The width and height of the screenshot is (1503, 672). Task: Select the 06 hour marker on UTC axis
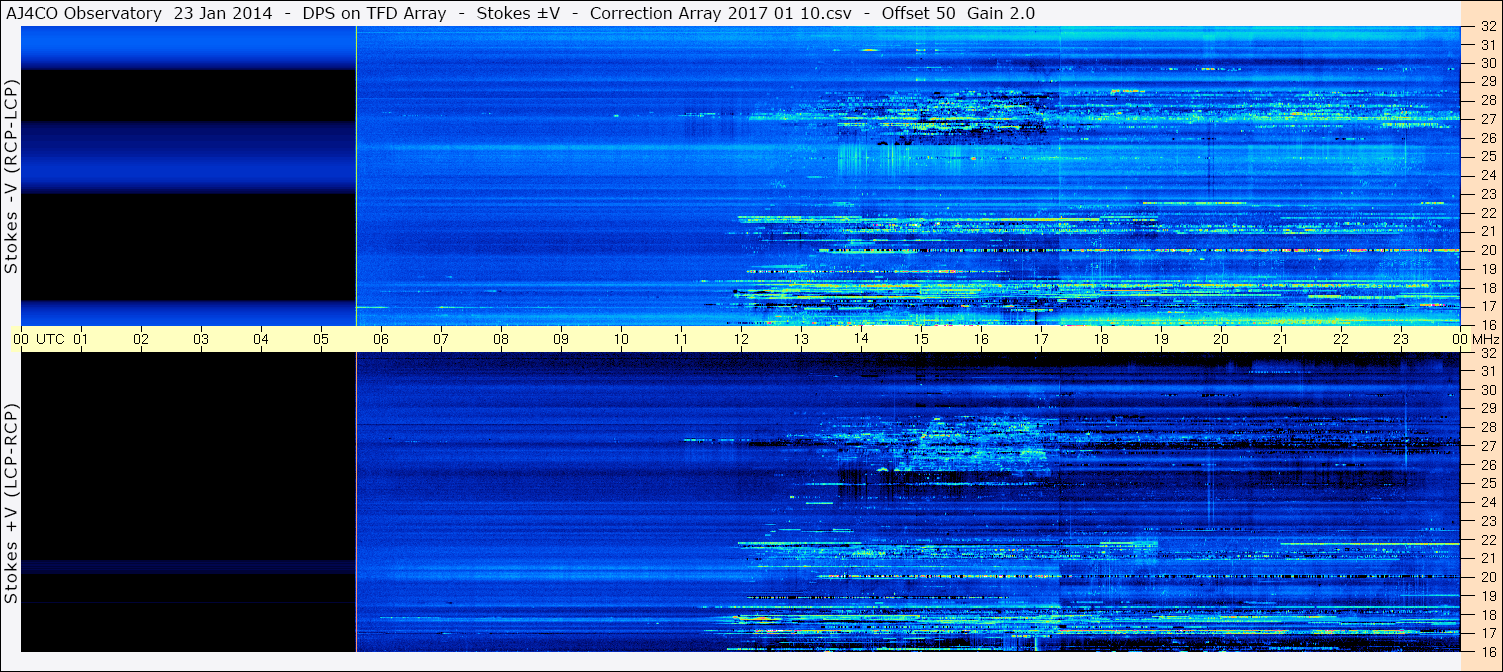pos(381,339)
